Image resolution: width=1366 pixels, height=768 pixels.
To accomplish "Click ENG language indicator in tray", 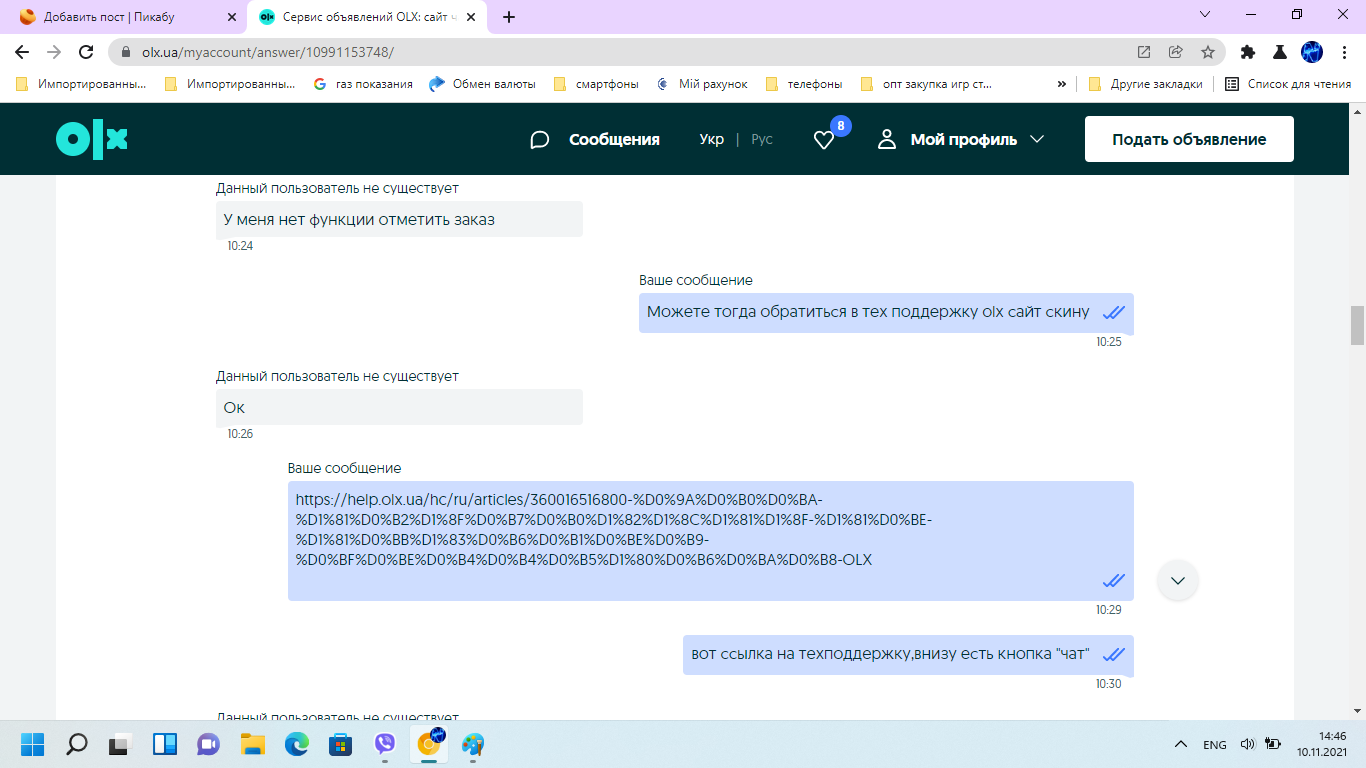I will coord(1214,745).
